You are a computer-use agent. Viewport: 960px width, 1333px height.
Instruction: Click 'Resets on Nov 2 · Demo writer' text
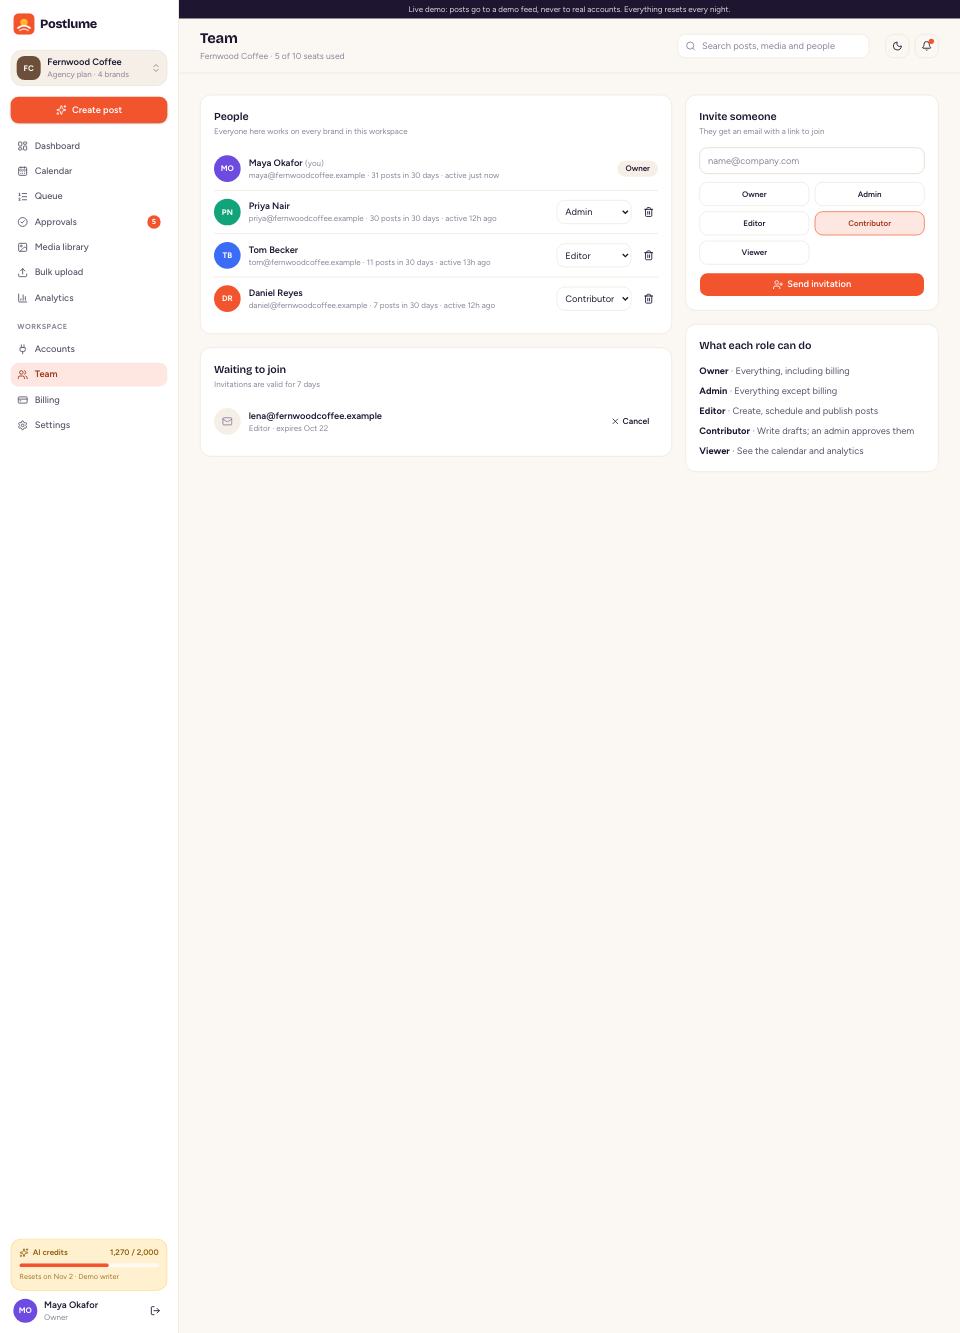point(69,1276)
